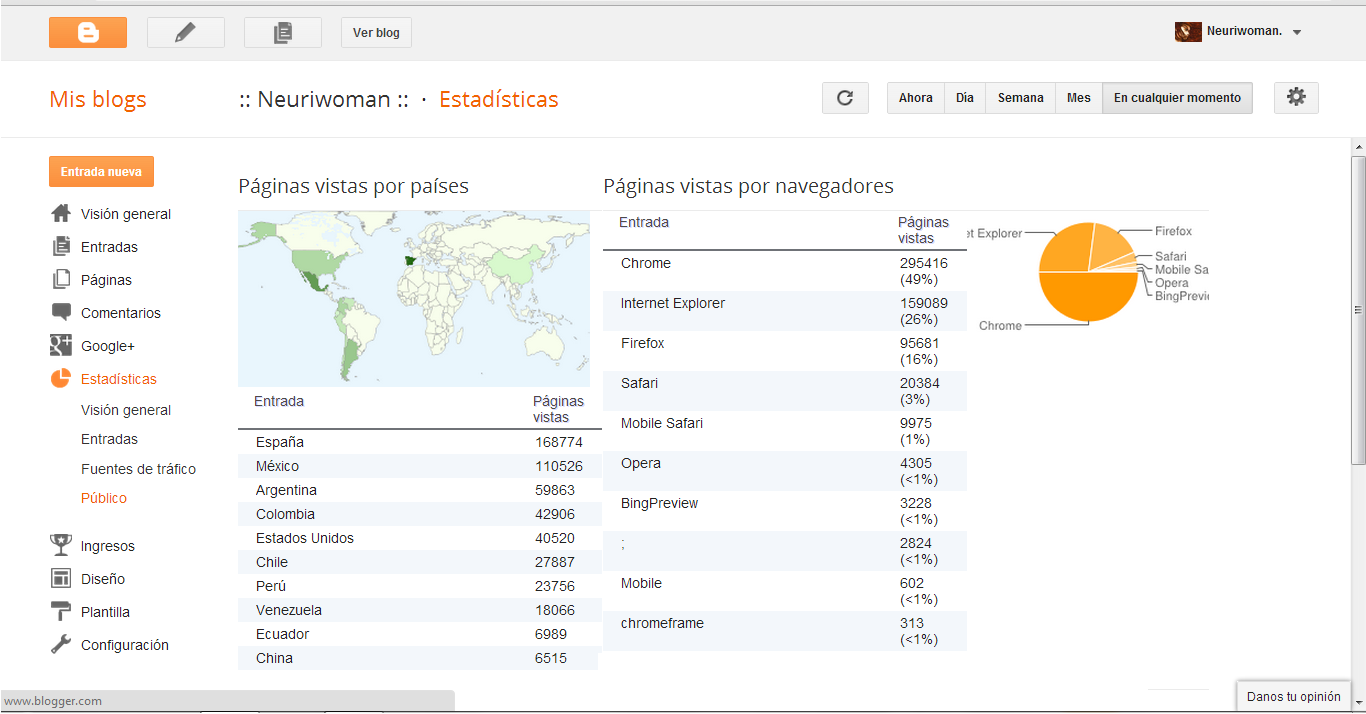
Task: Click the Páginas icon in sidebar
Action: coord(61,279)
